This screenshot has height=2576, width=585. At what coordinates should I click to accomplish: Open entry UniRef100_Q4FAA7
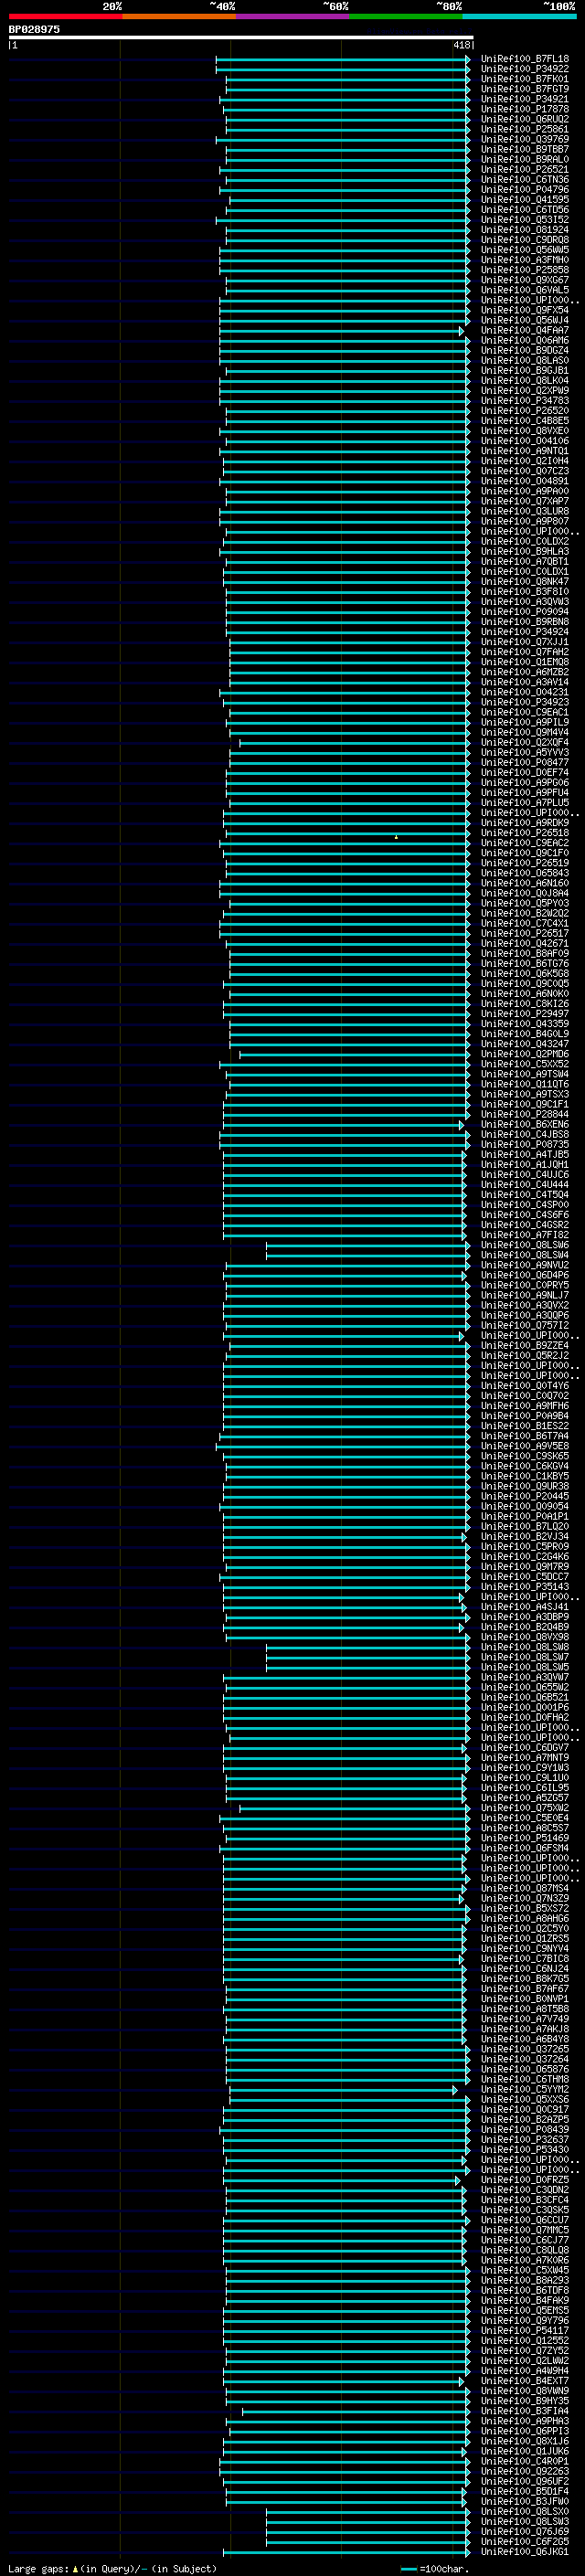point(525,330)
